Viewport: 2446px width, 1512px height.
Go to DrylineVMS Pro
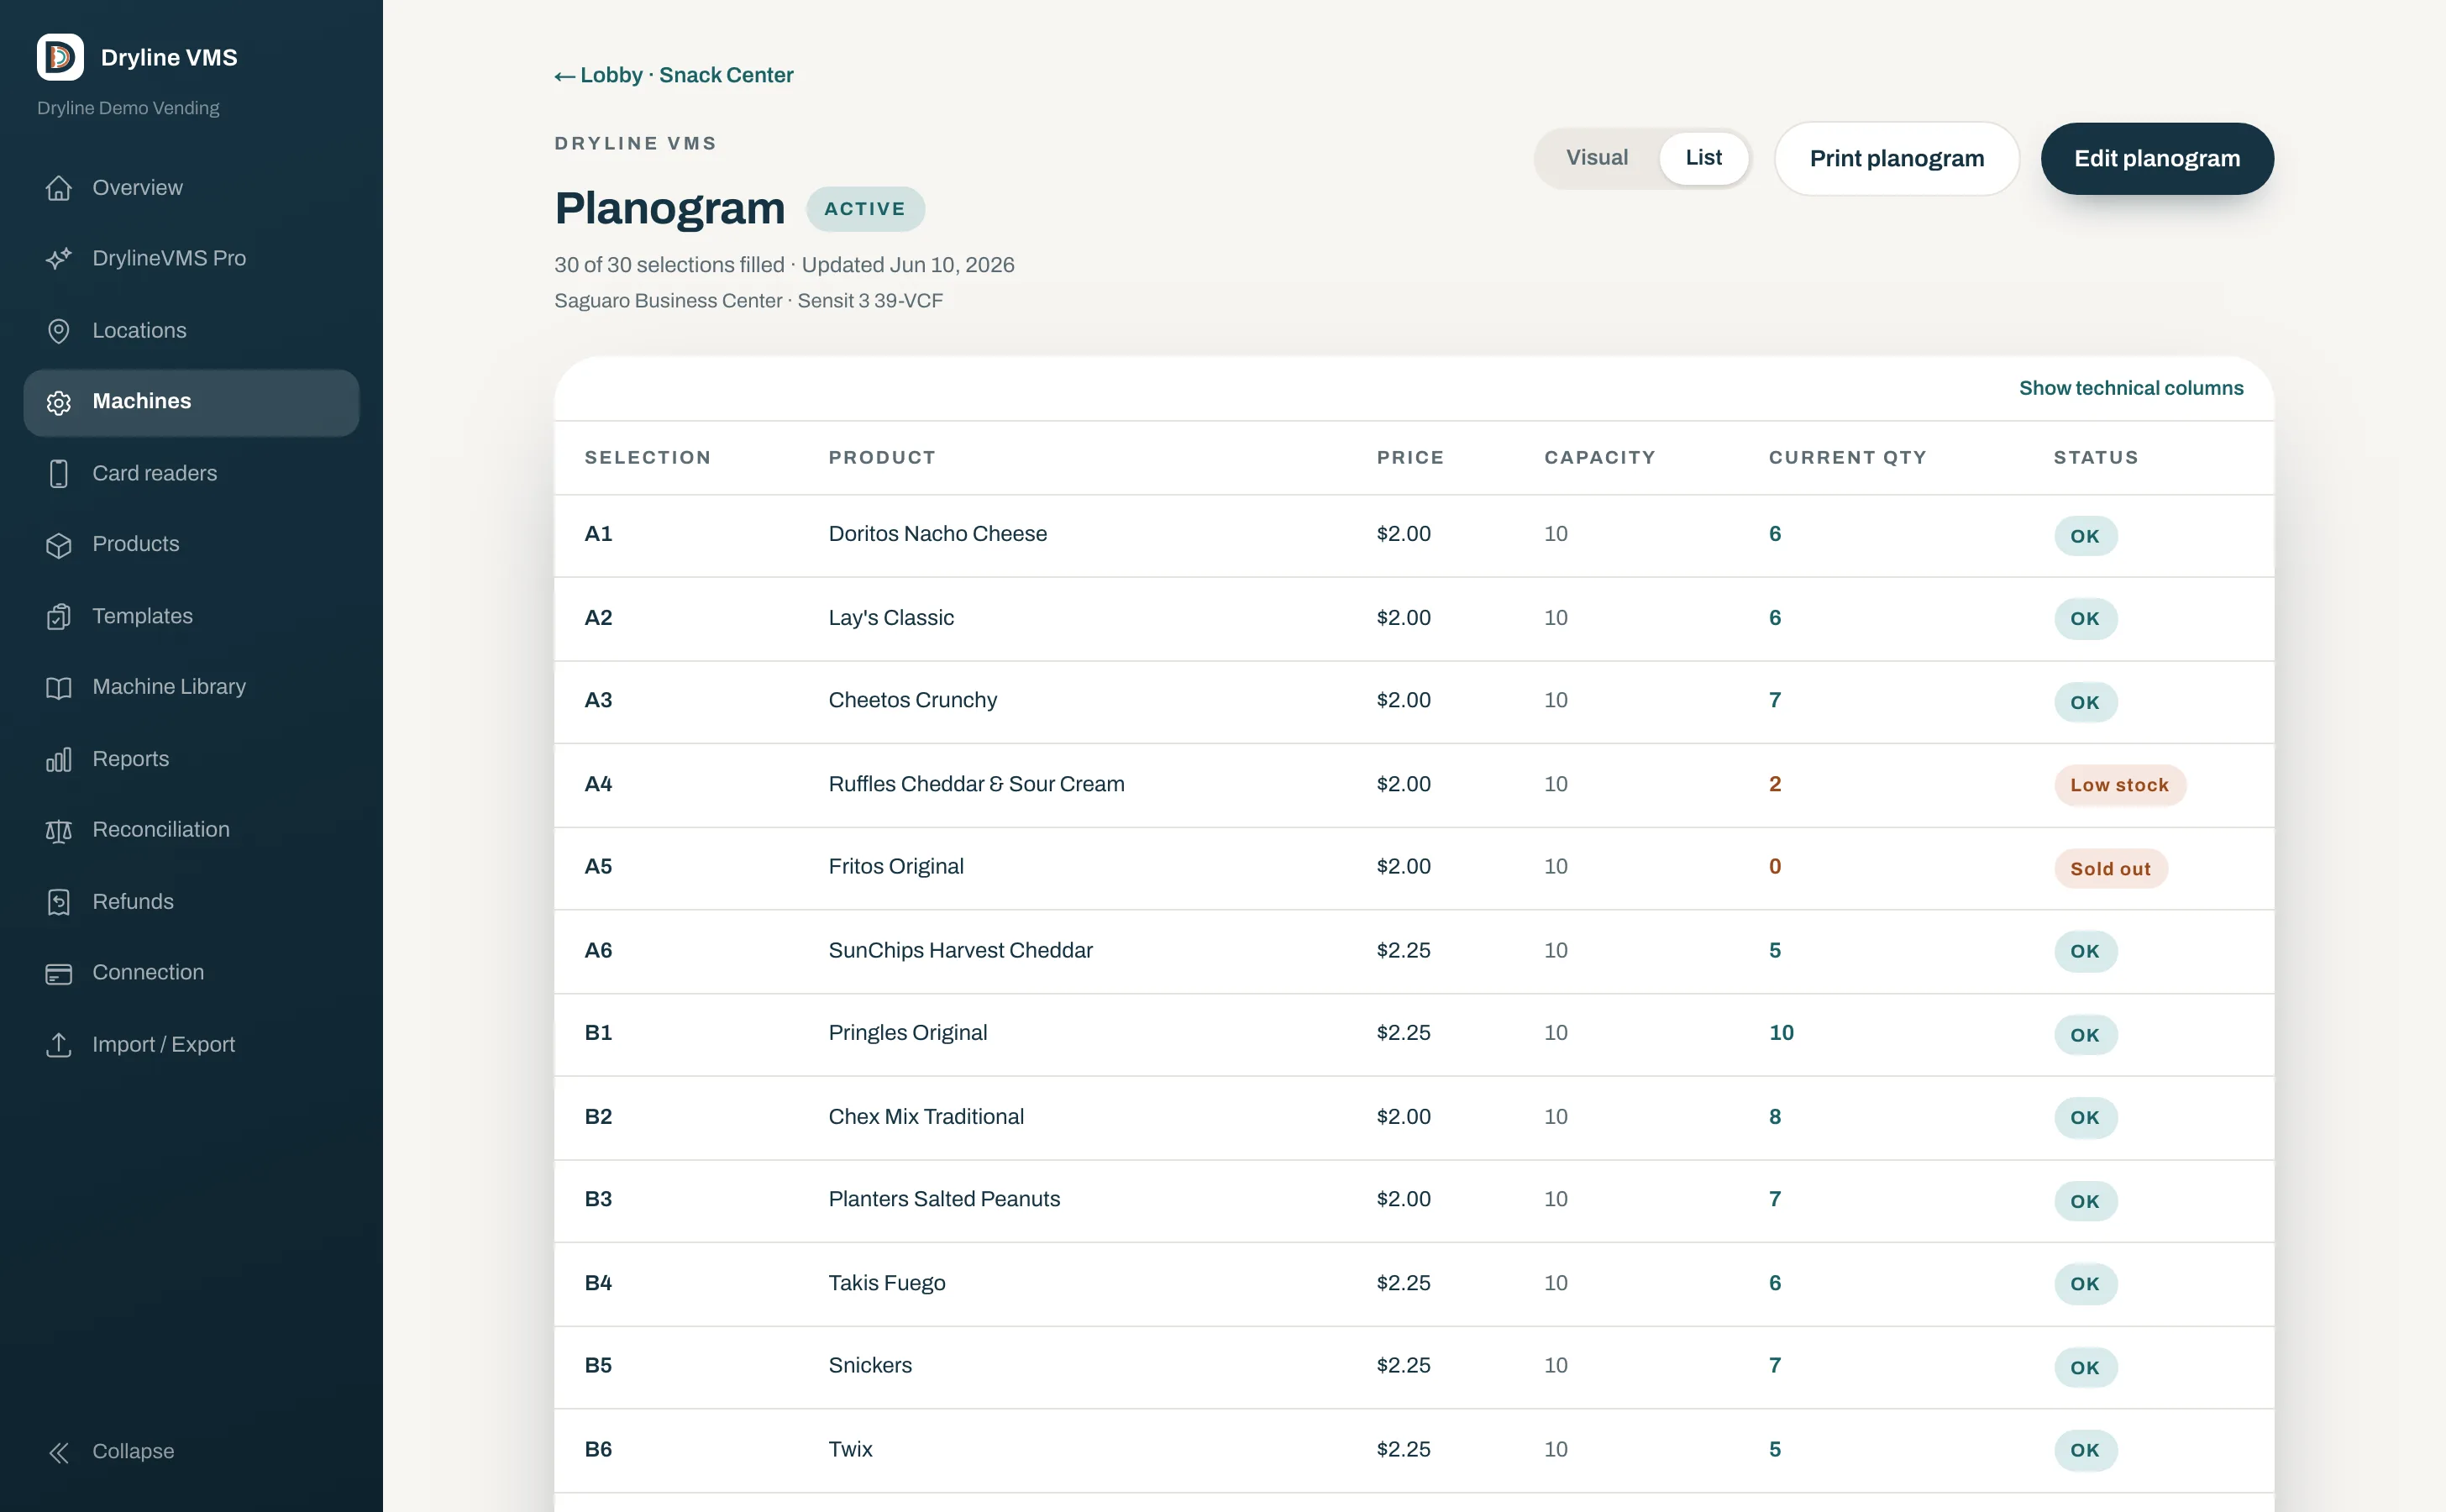[191, 258]
